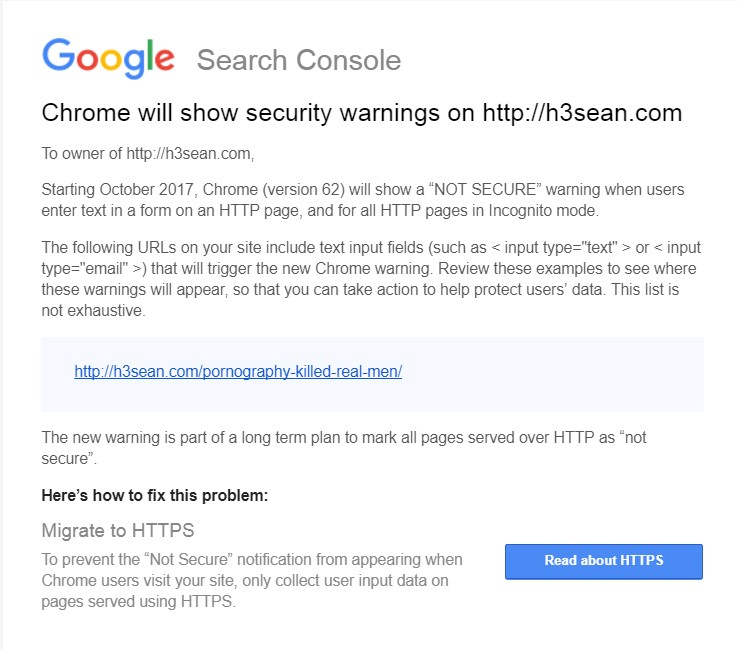Click the Search Console title text
The image size is (737, 649).
(x=298, y=60)
